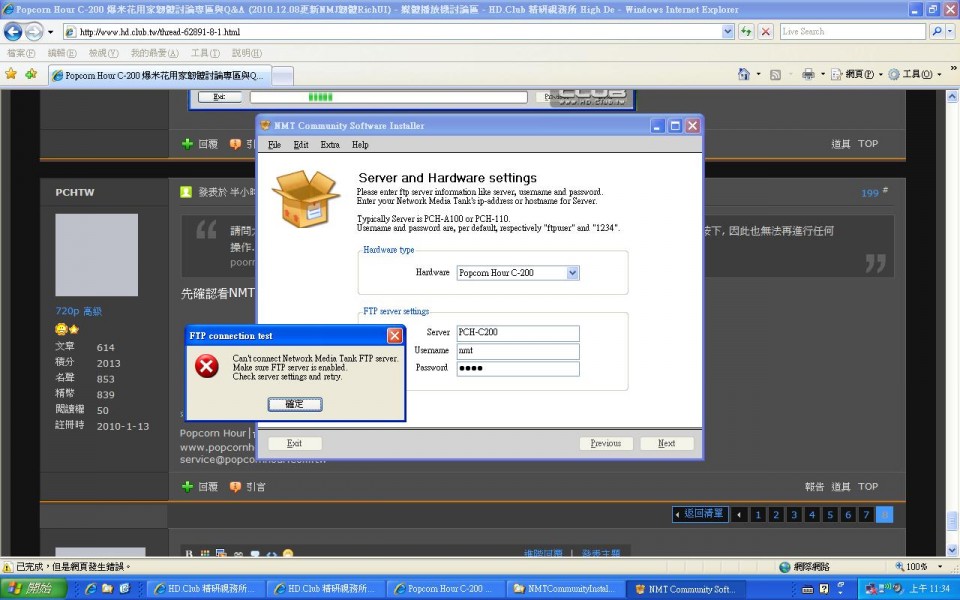This screenshot has width=960, height=600.
Task: Click the Username input field
Action: coord(517,351)
